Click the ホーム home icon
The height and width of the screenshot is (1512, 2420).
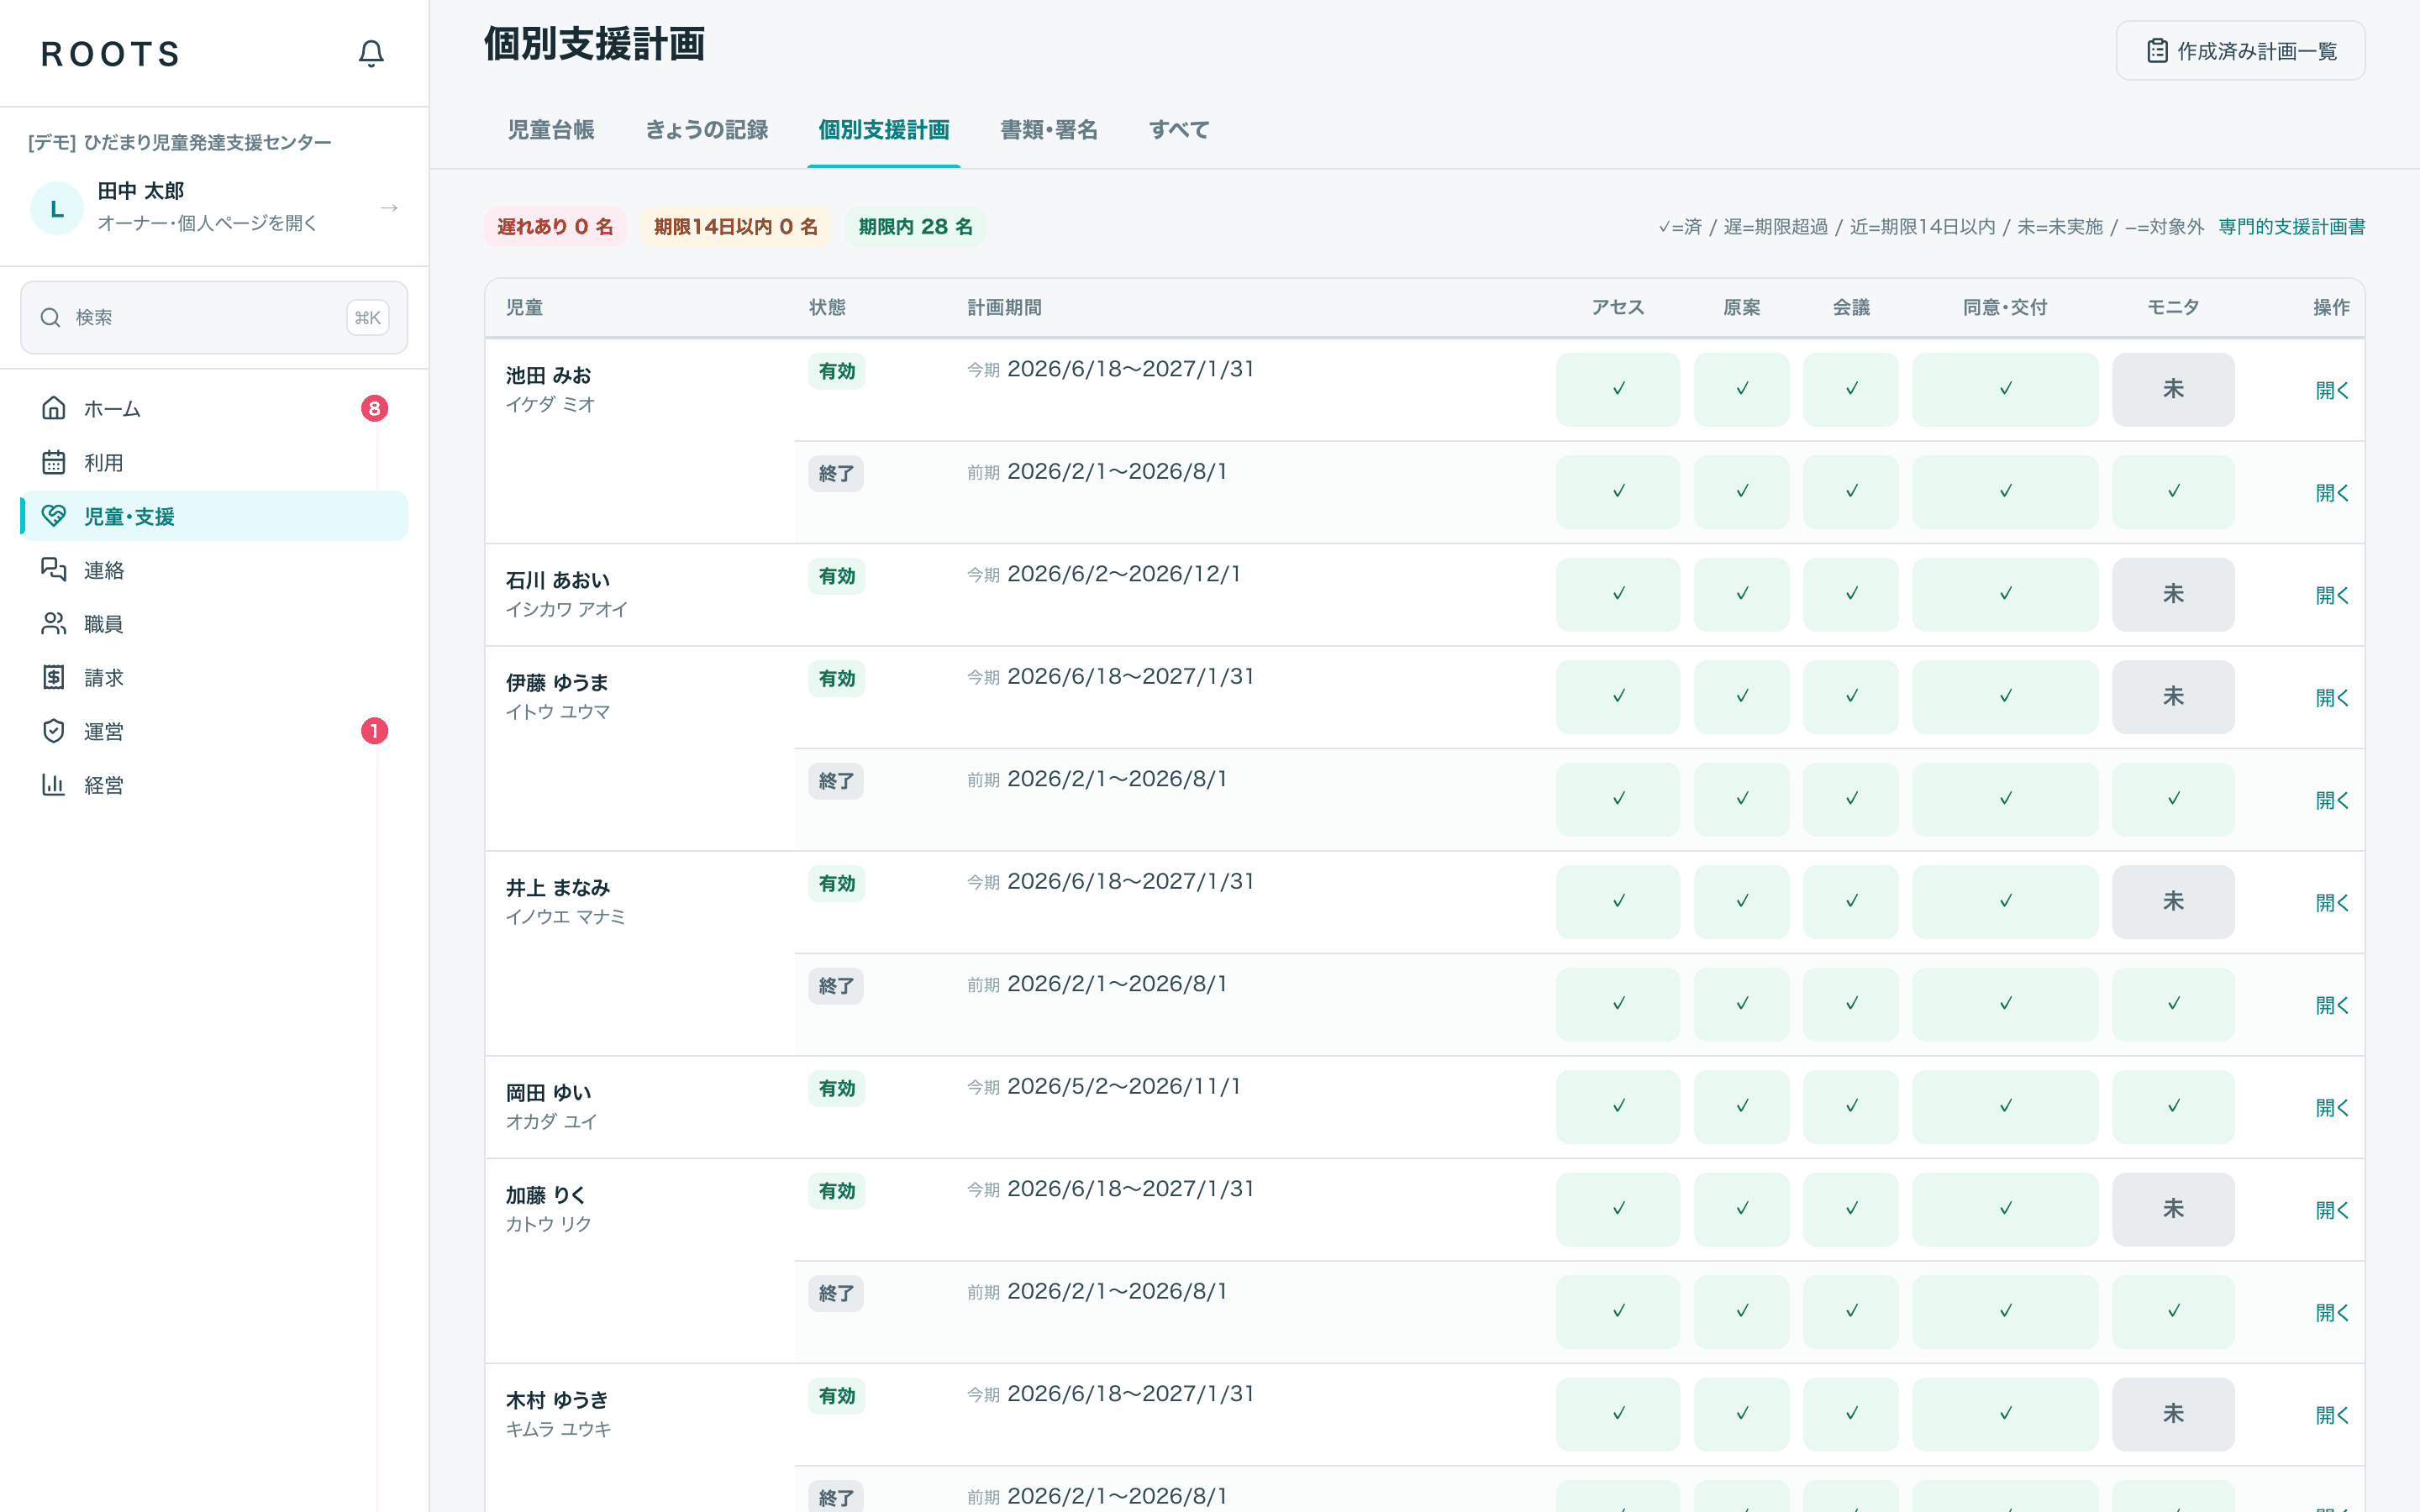[x=54, y=408]
